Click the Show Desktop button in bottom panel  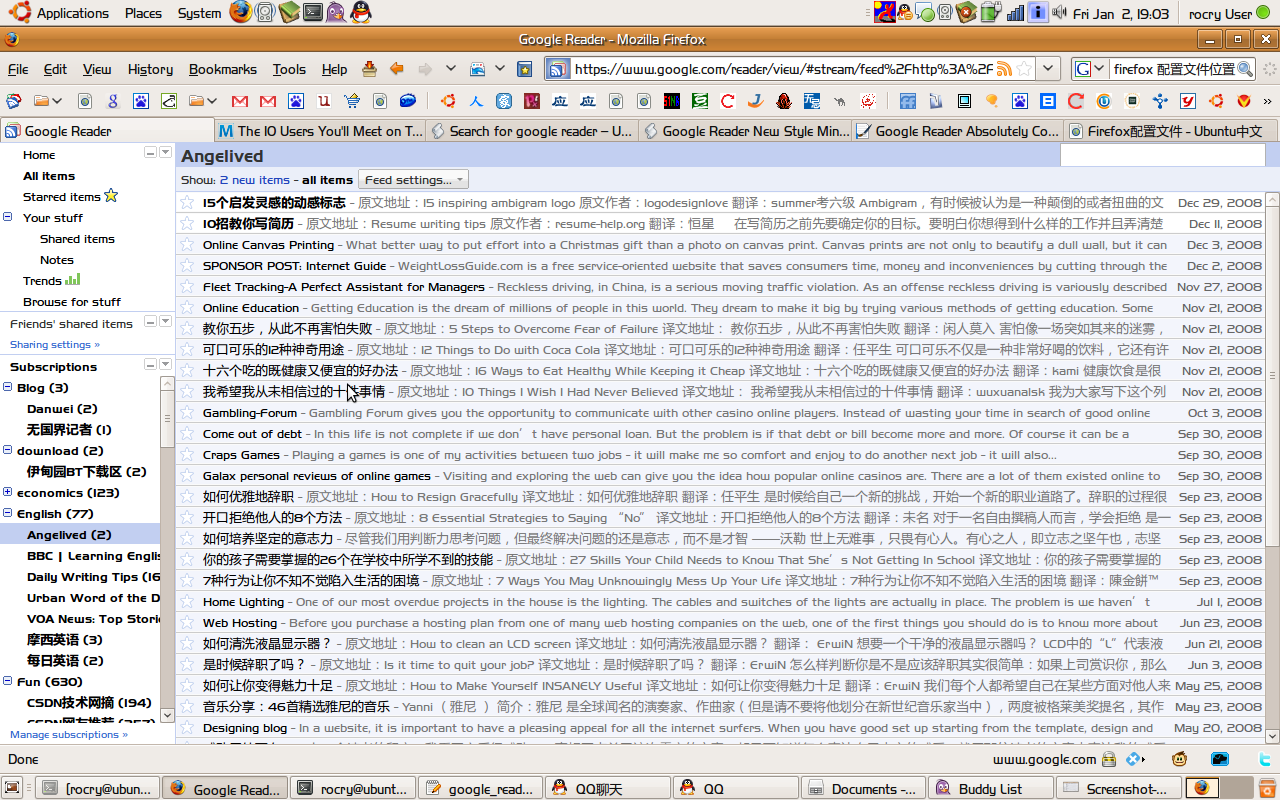(x=14, y=788)
